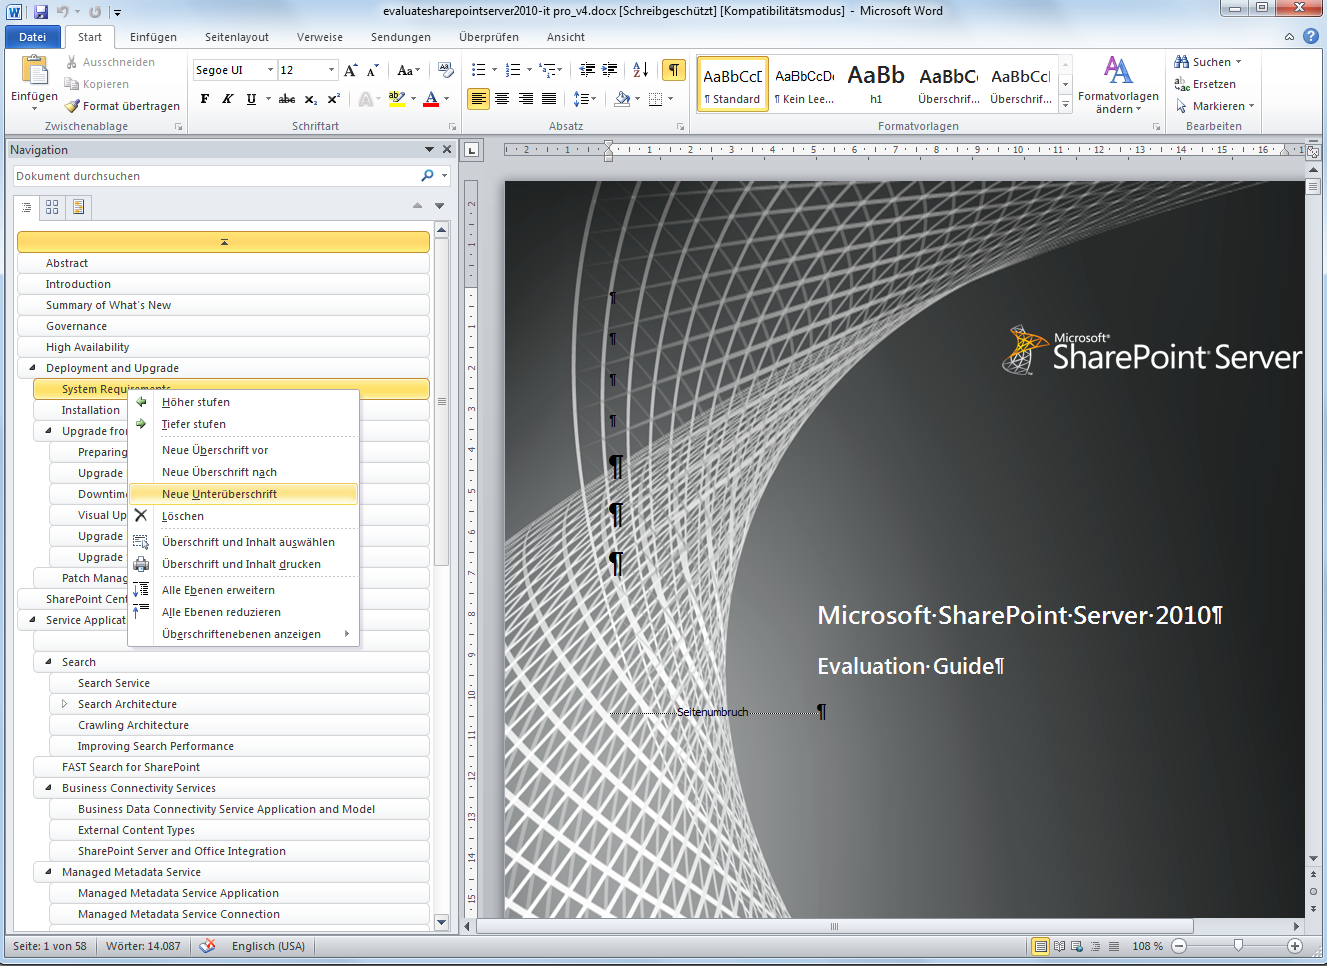
Task: Click the red font color swatch
Action: point(431,99)
